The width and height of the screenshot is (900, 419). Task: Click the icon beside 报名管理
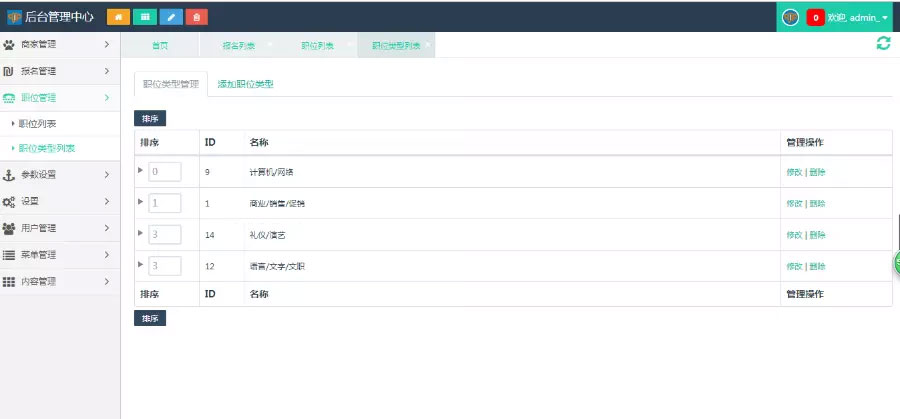point(9,72)
